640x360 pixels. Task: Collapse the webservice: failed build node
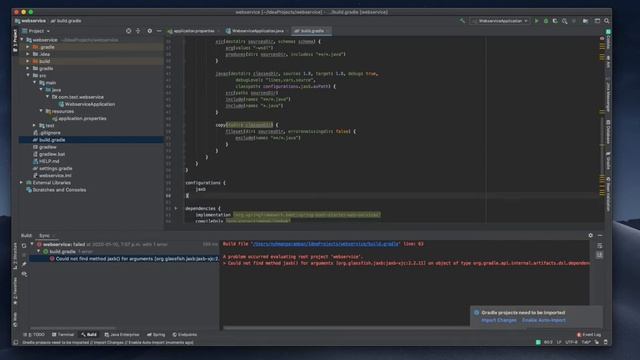tap(32, 244)
